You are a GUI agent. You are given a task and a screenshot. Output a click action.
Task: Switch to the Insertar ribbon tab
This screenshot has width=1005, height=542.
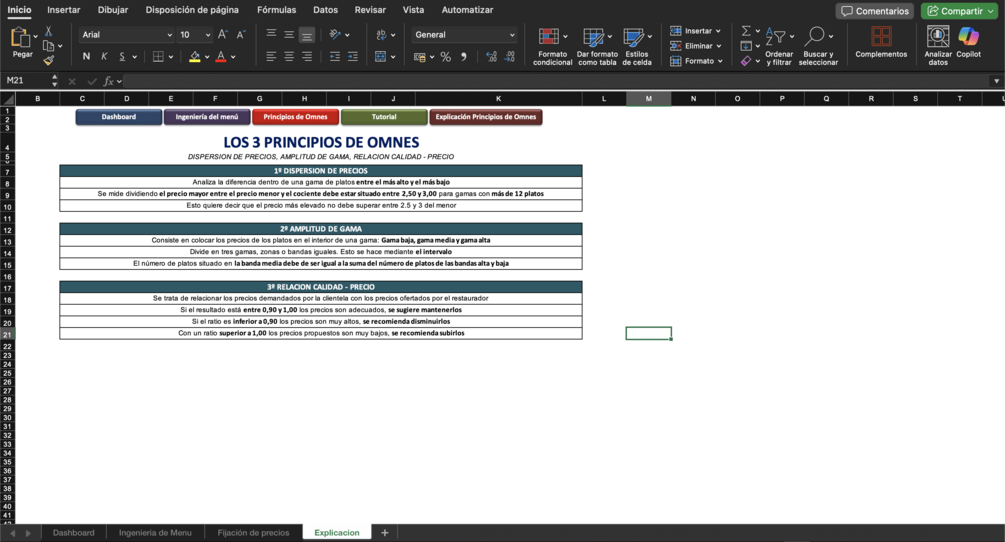click(x=63, y=10)
